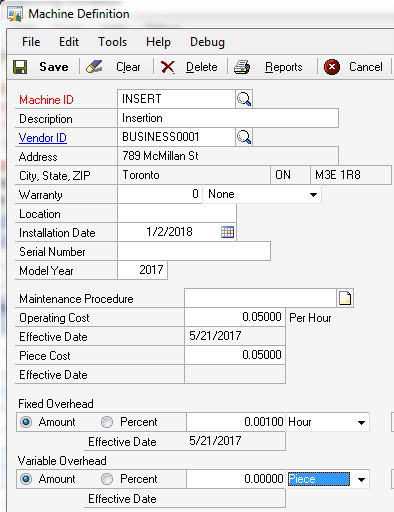Select Variable Overhead Percent radio button
This screenshot has width=394, height=512.
point(107,479)
